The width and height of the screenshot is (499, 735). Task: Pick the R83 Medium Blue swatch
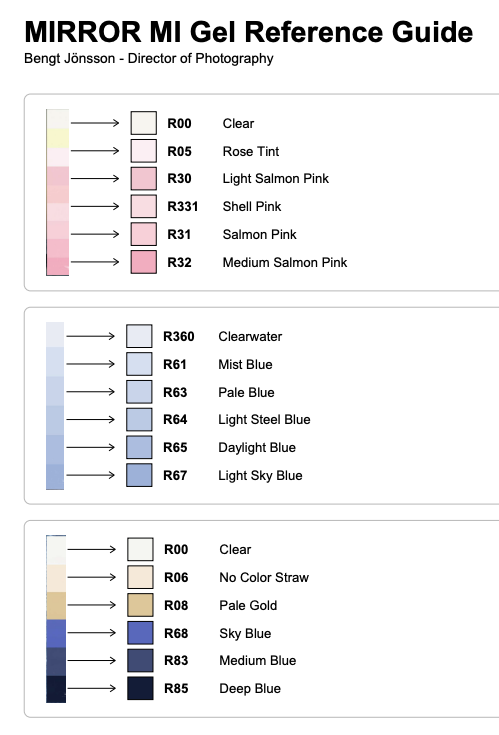140,660
